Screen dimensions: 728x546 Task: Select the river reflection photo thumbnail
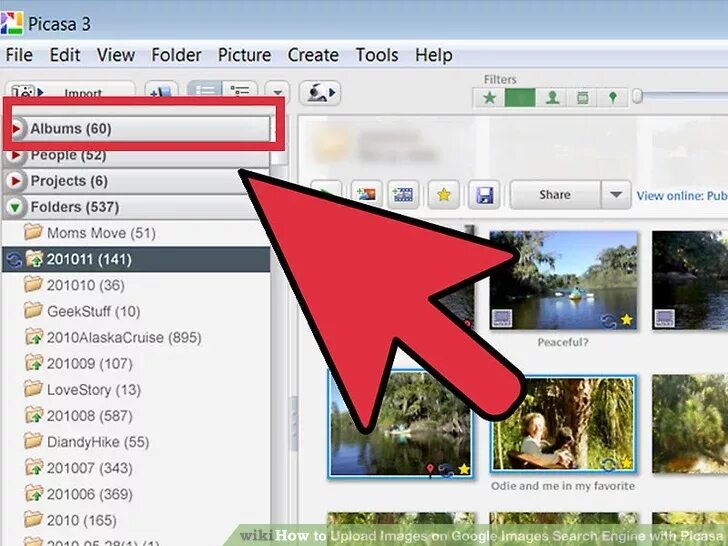(x=400, y=424)
